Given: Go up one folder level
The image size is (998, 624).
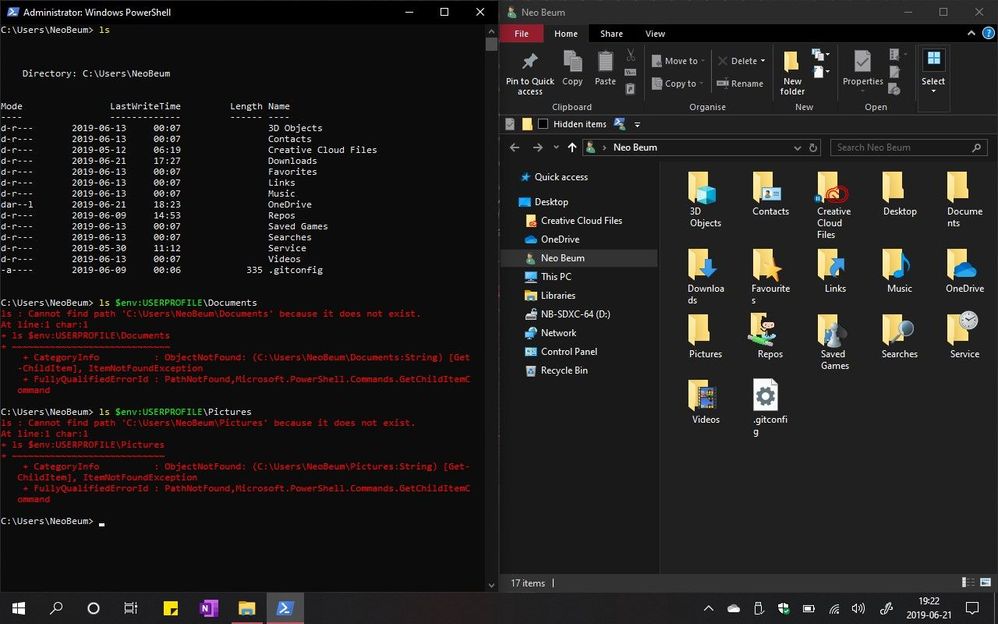Looking at the screenshot, I should (572, 148).
